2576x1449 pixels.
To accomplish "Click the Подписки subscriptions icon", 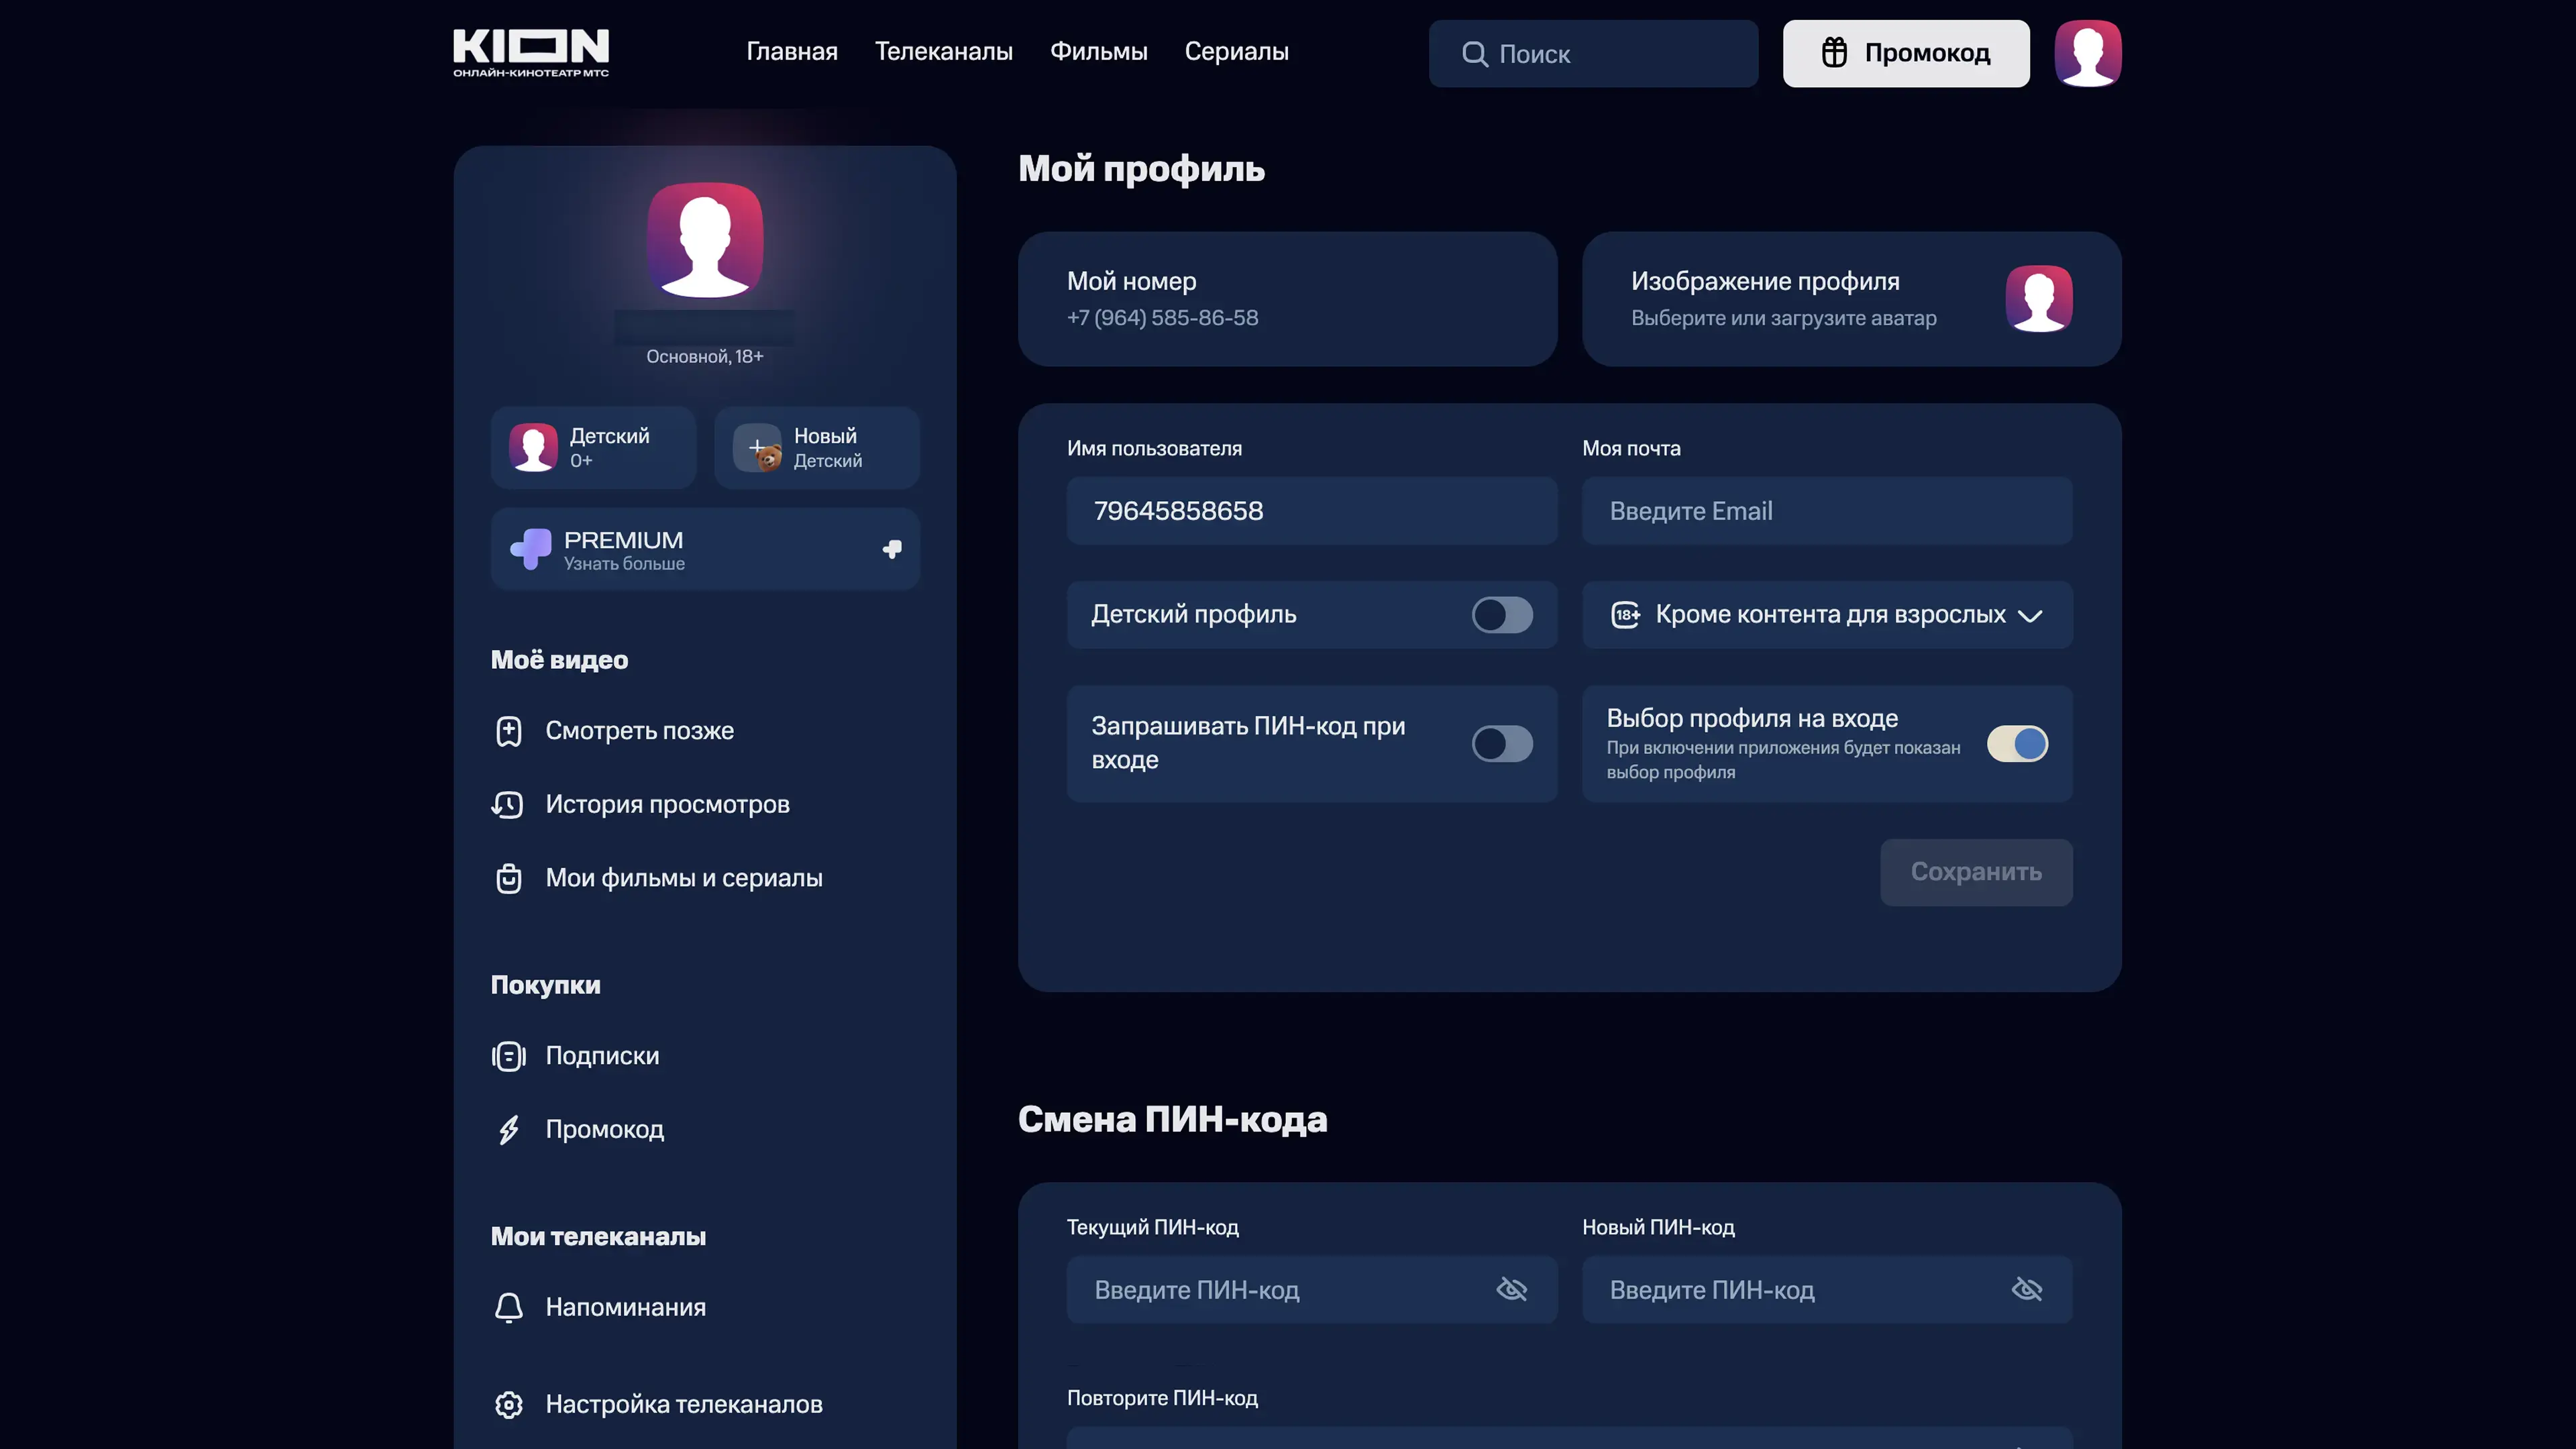I will coord(508,1056).
